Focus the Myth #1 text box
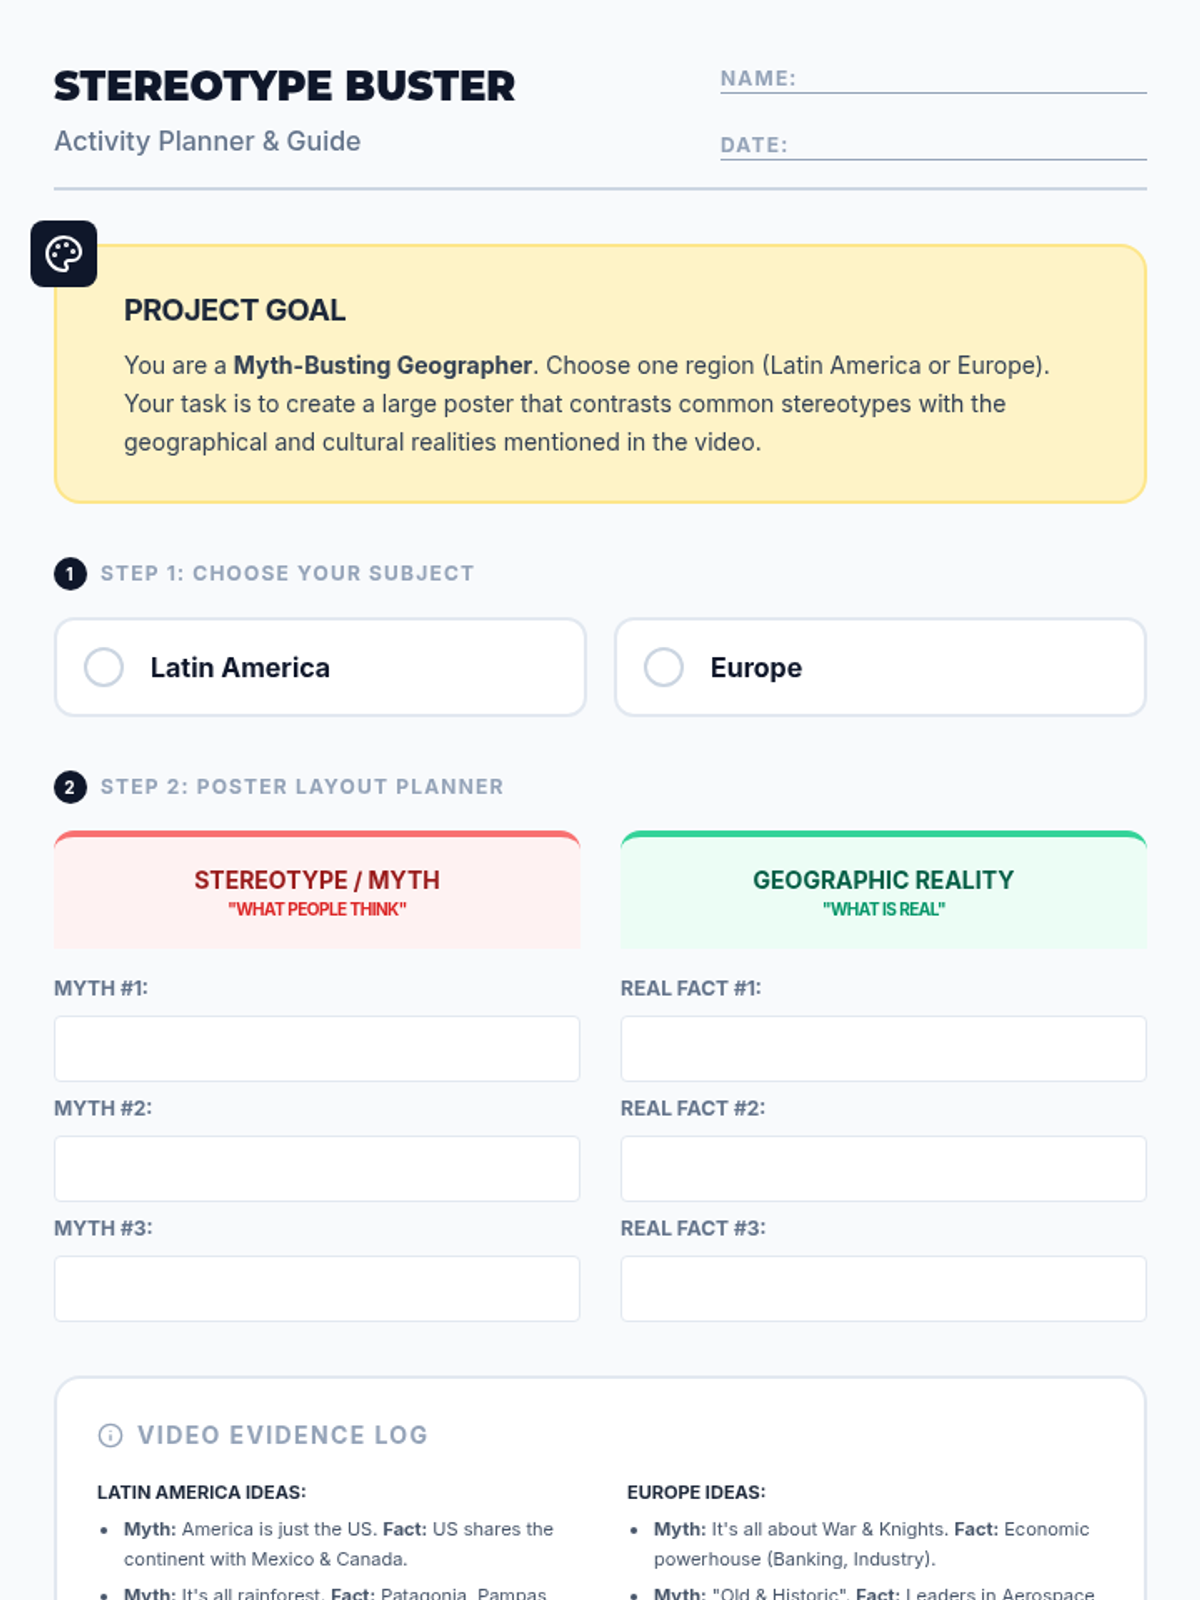Viewport: 1200px width, 1600px height. tap(317, 1049)
